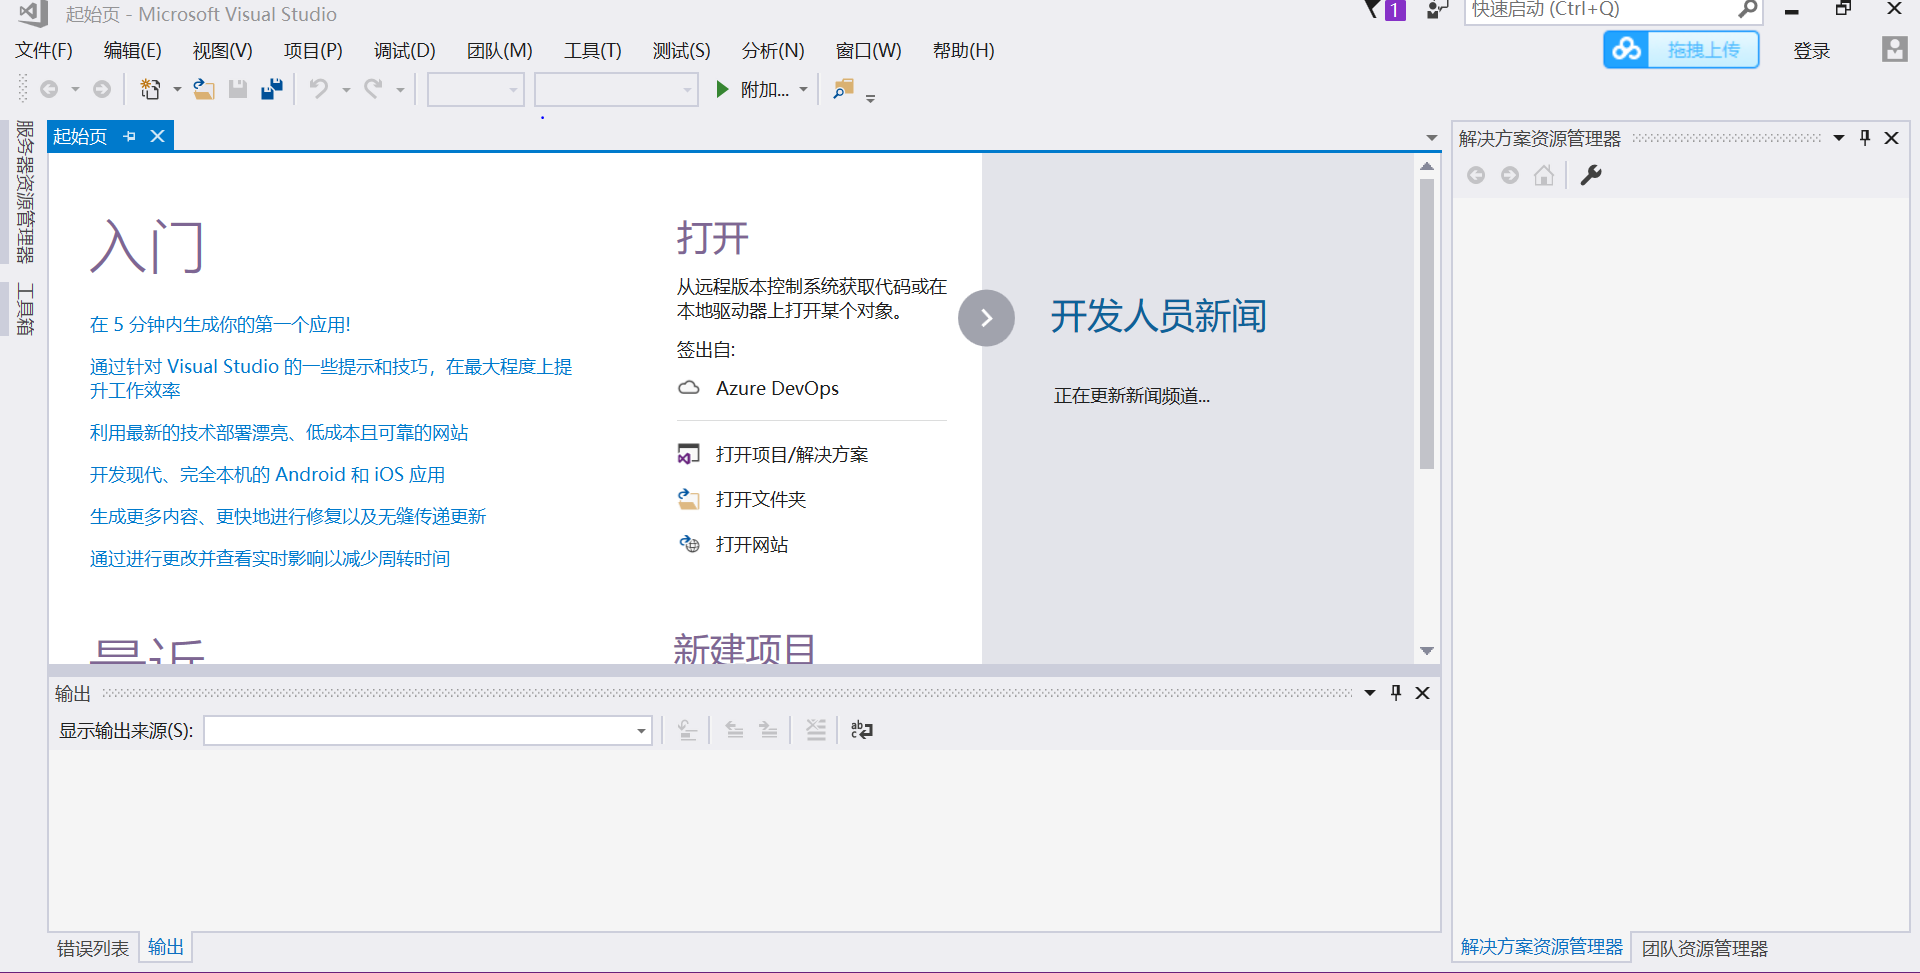Toggle word wrap in Output panel

[862, 731]
